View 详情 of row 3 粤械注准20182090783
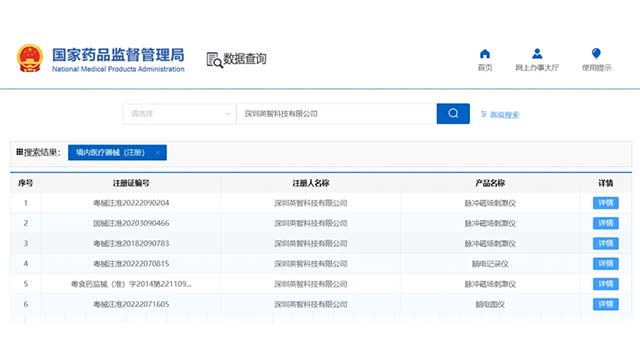Screen dimensions: 640x360 click(x=606, y=243)
